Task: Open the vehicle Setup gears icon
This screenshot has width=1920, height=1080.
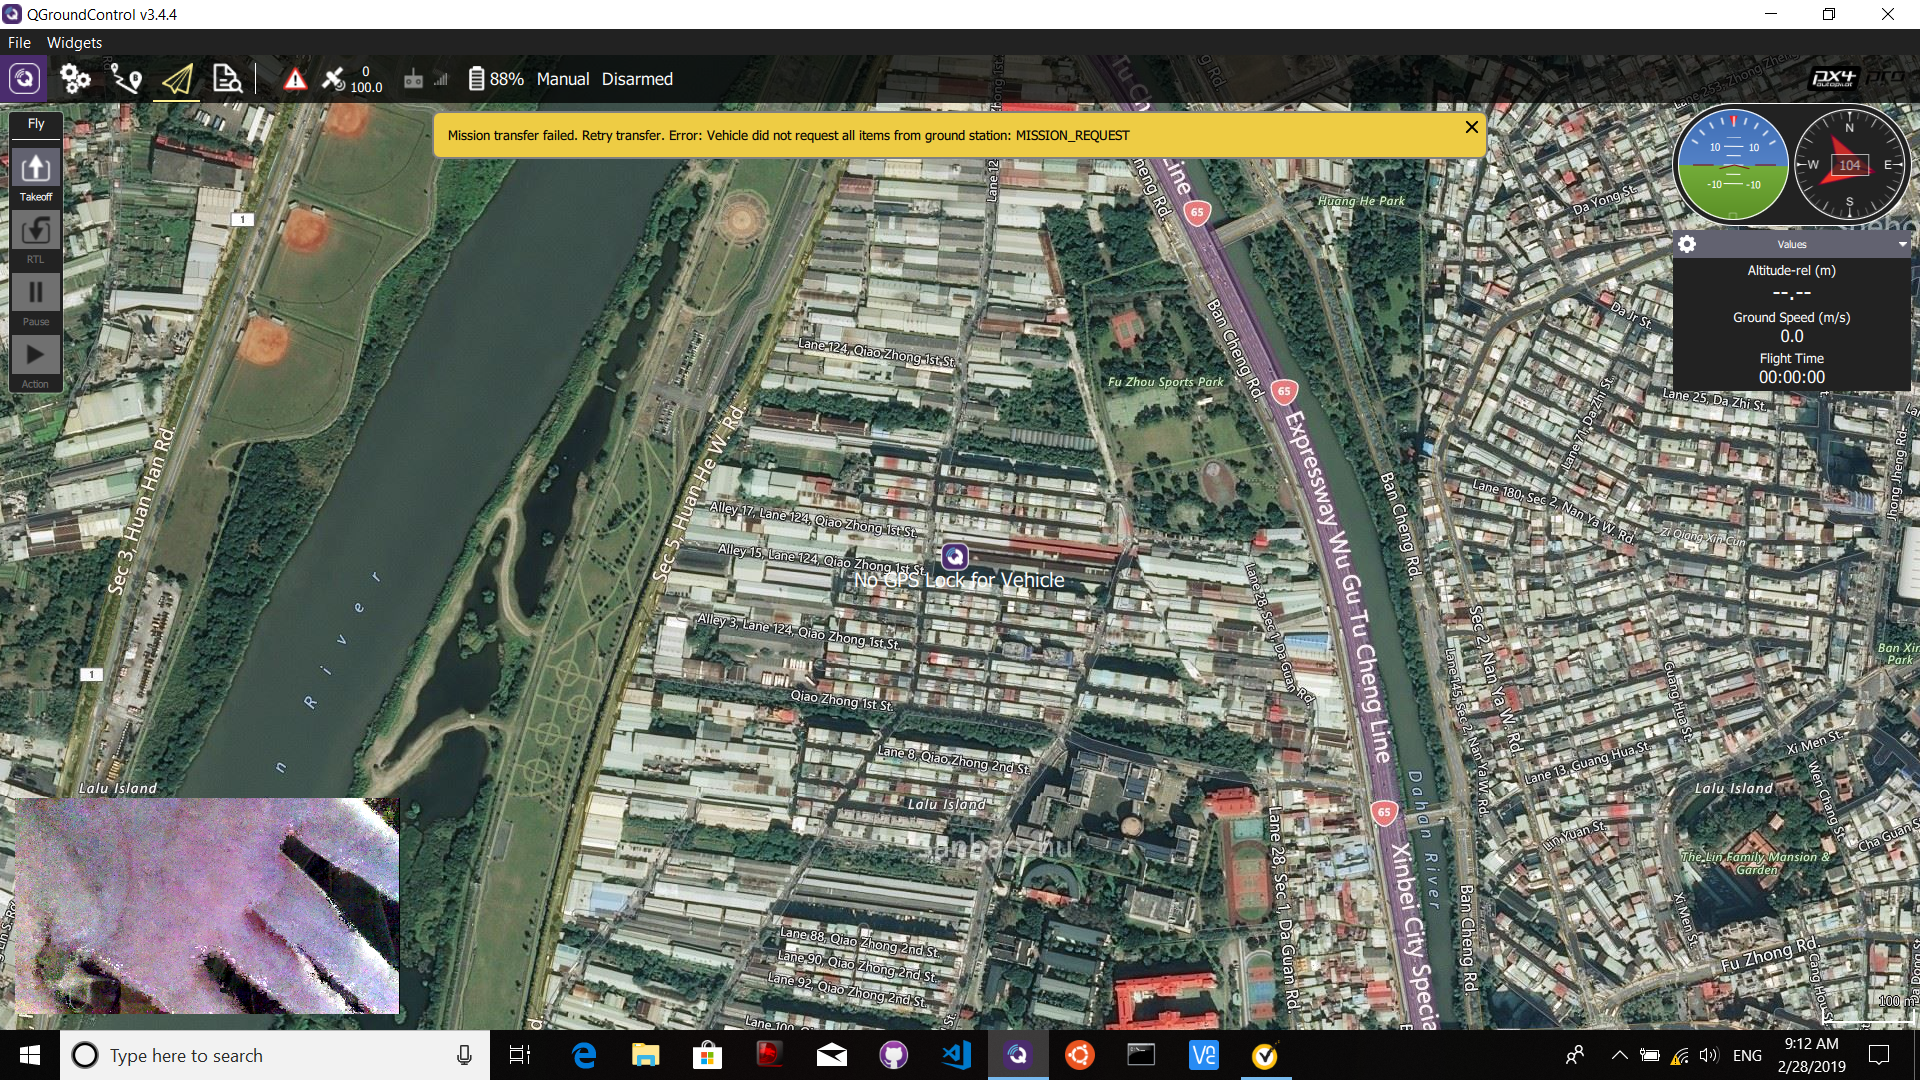Action: 75,79
